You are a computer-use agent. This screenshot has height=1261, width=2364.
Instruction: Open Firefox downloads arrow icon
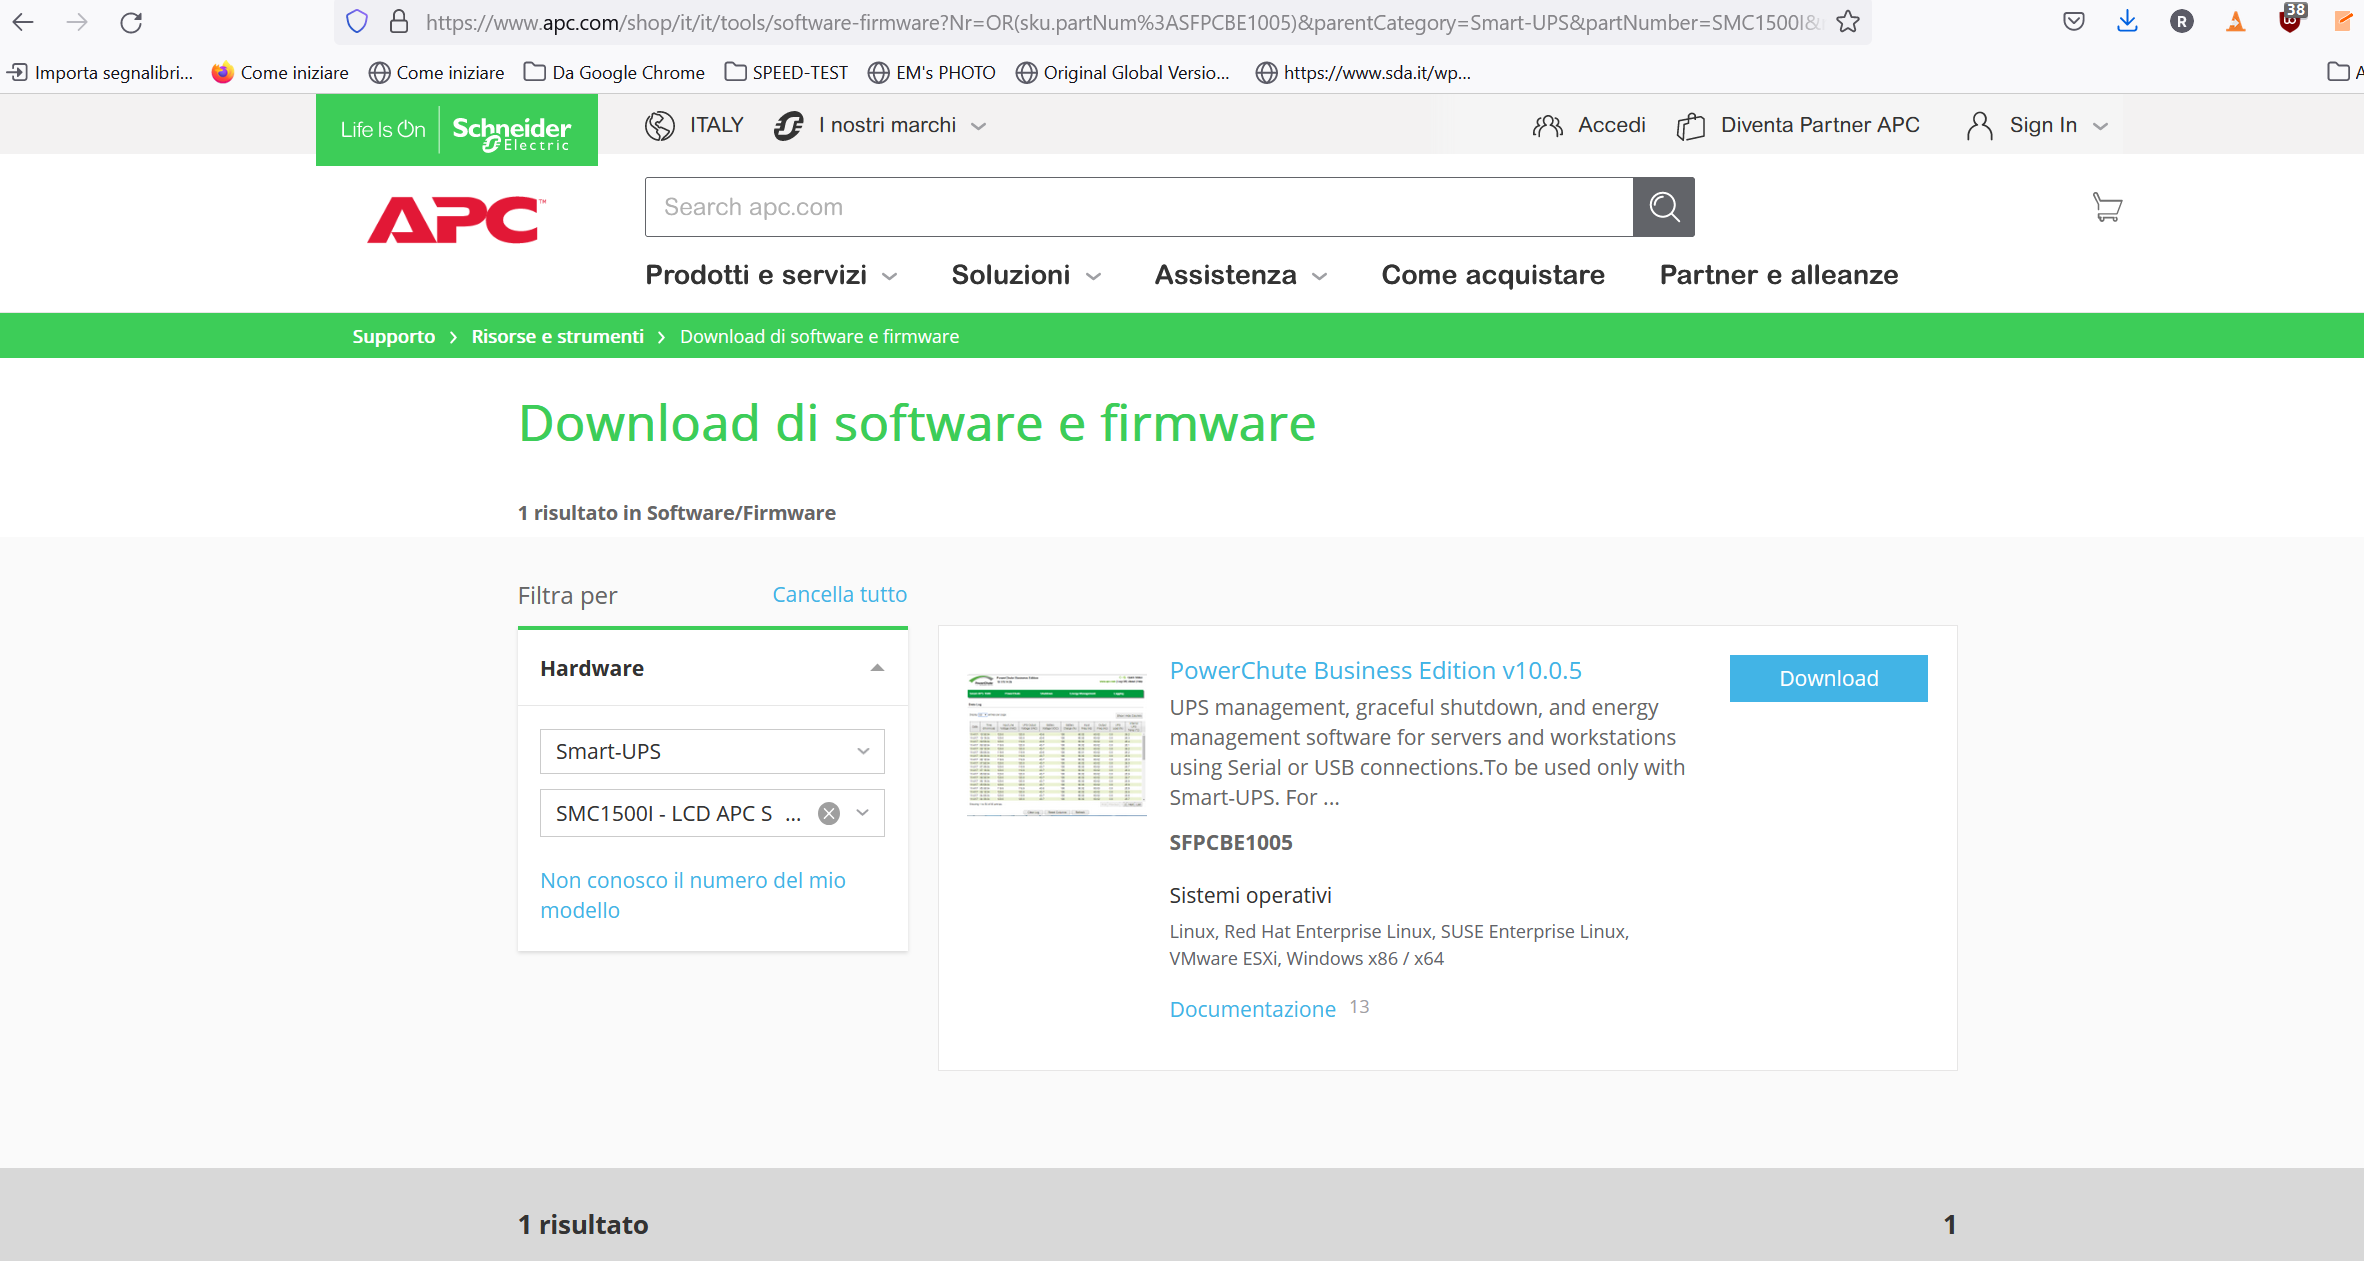point(2127,22)
